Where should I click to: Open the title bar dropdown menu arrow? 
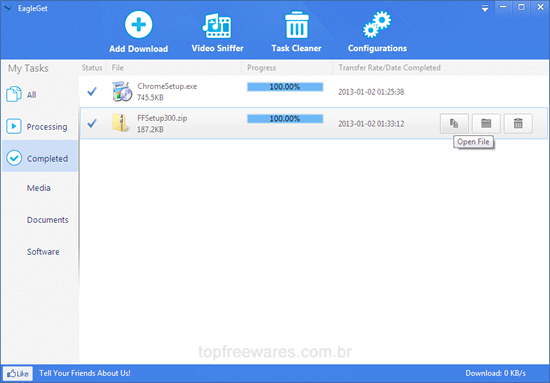(x=485, y=8)
